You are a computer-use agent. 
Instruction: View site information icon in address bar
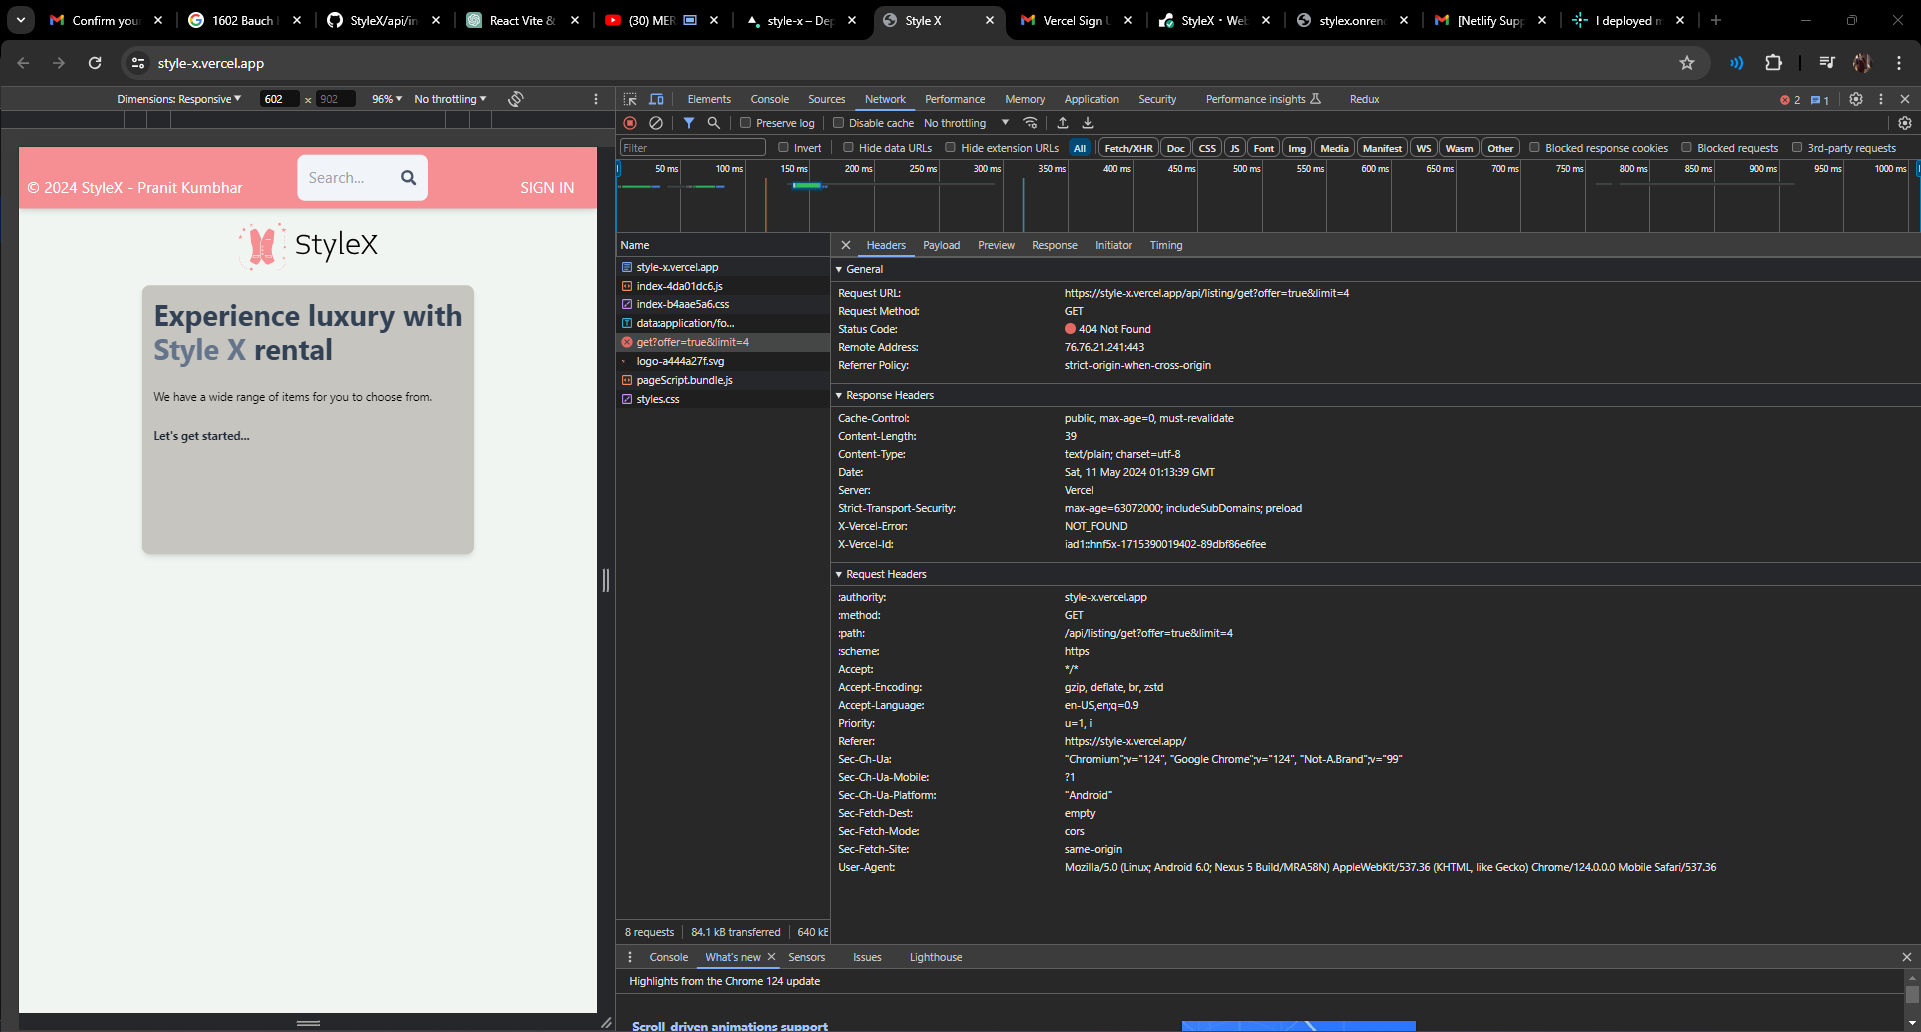(x=138, y=63)
